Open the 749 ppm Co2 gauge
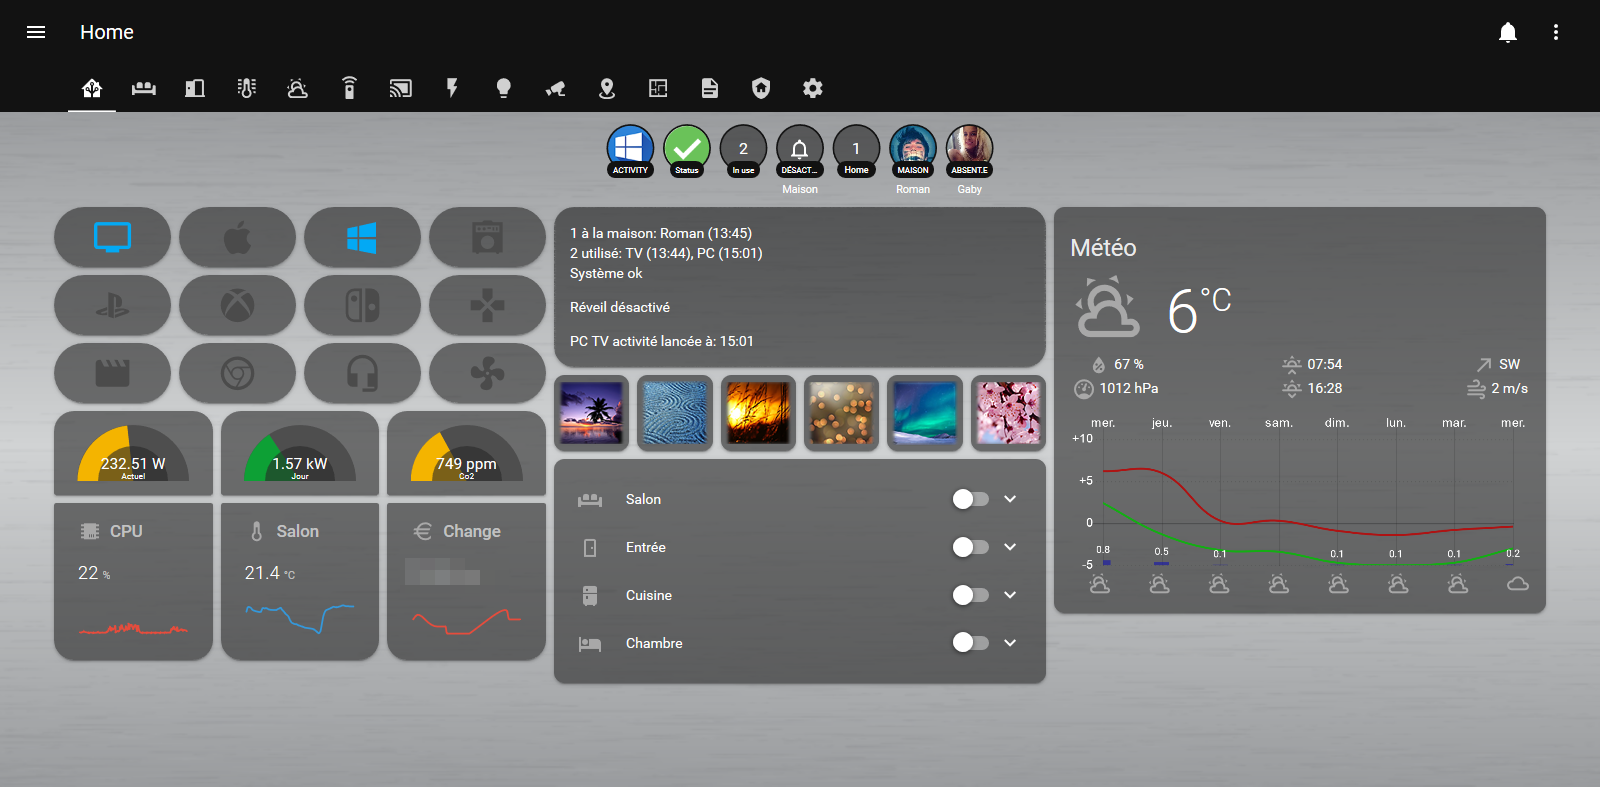Viewport: 1600px width, 787px height. [x=466, y=453]
